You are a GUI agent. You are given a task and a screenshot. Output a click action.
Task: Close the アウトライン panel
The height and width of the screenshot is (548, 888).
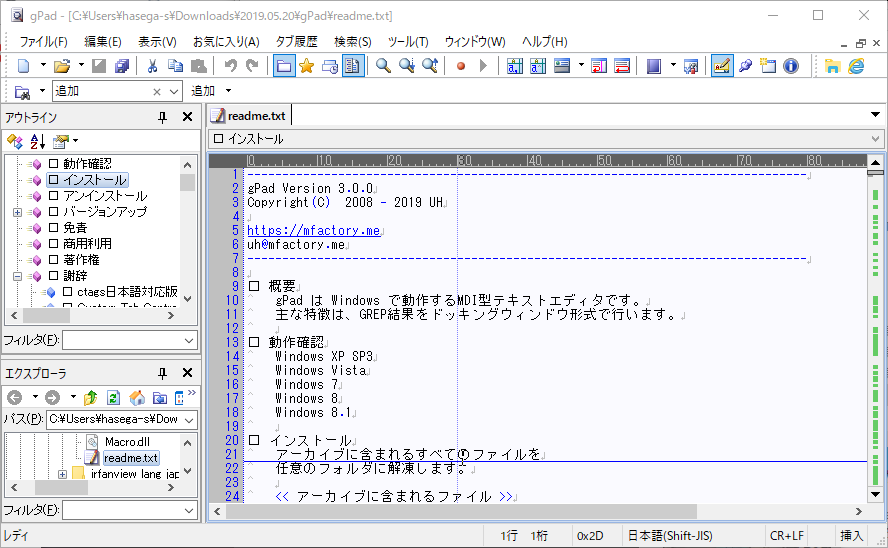point(187,117)
